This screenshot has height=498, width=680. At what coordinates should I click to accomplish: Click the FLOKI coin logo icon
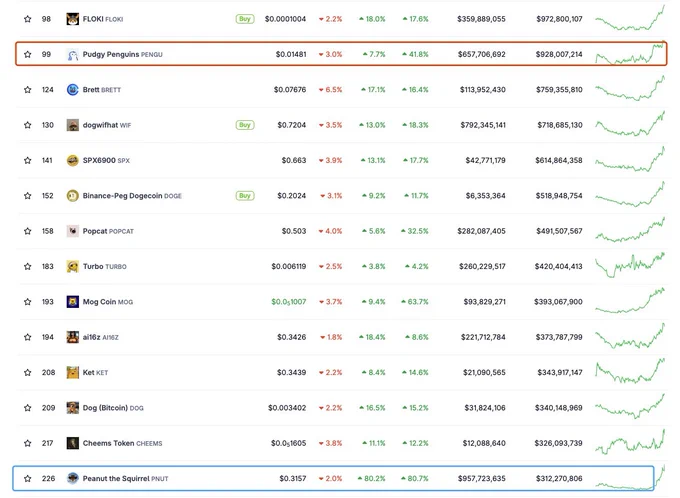(72, 19)
